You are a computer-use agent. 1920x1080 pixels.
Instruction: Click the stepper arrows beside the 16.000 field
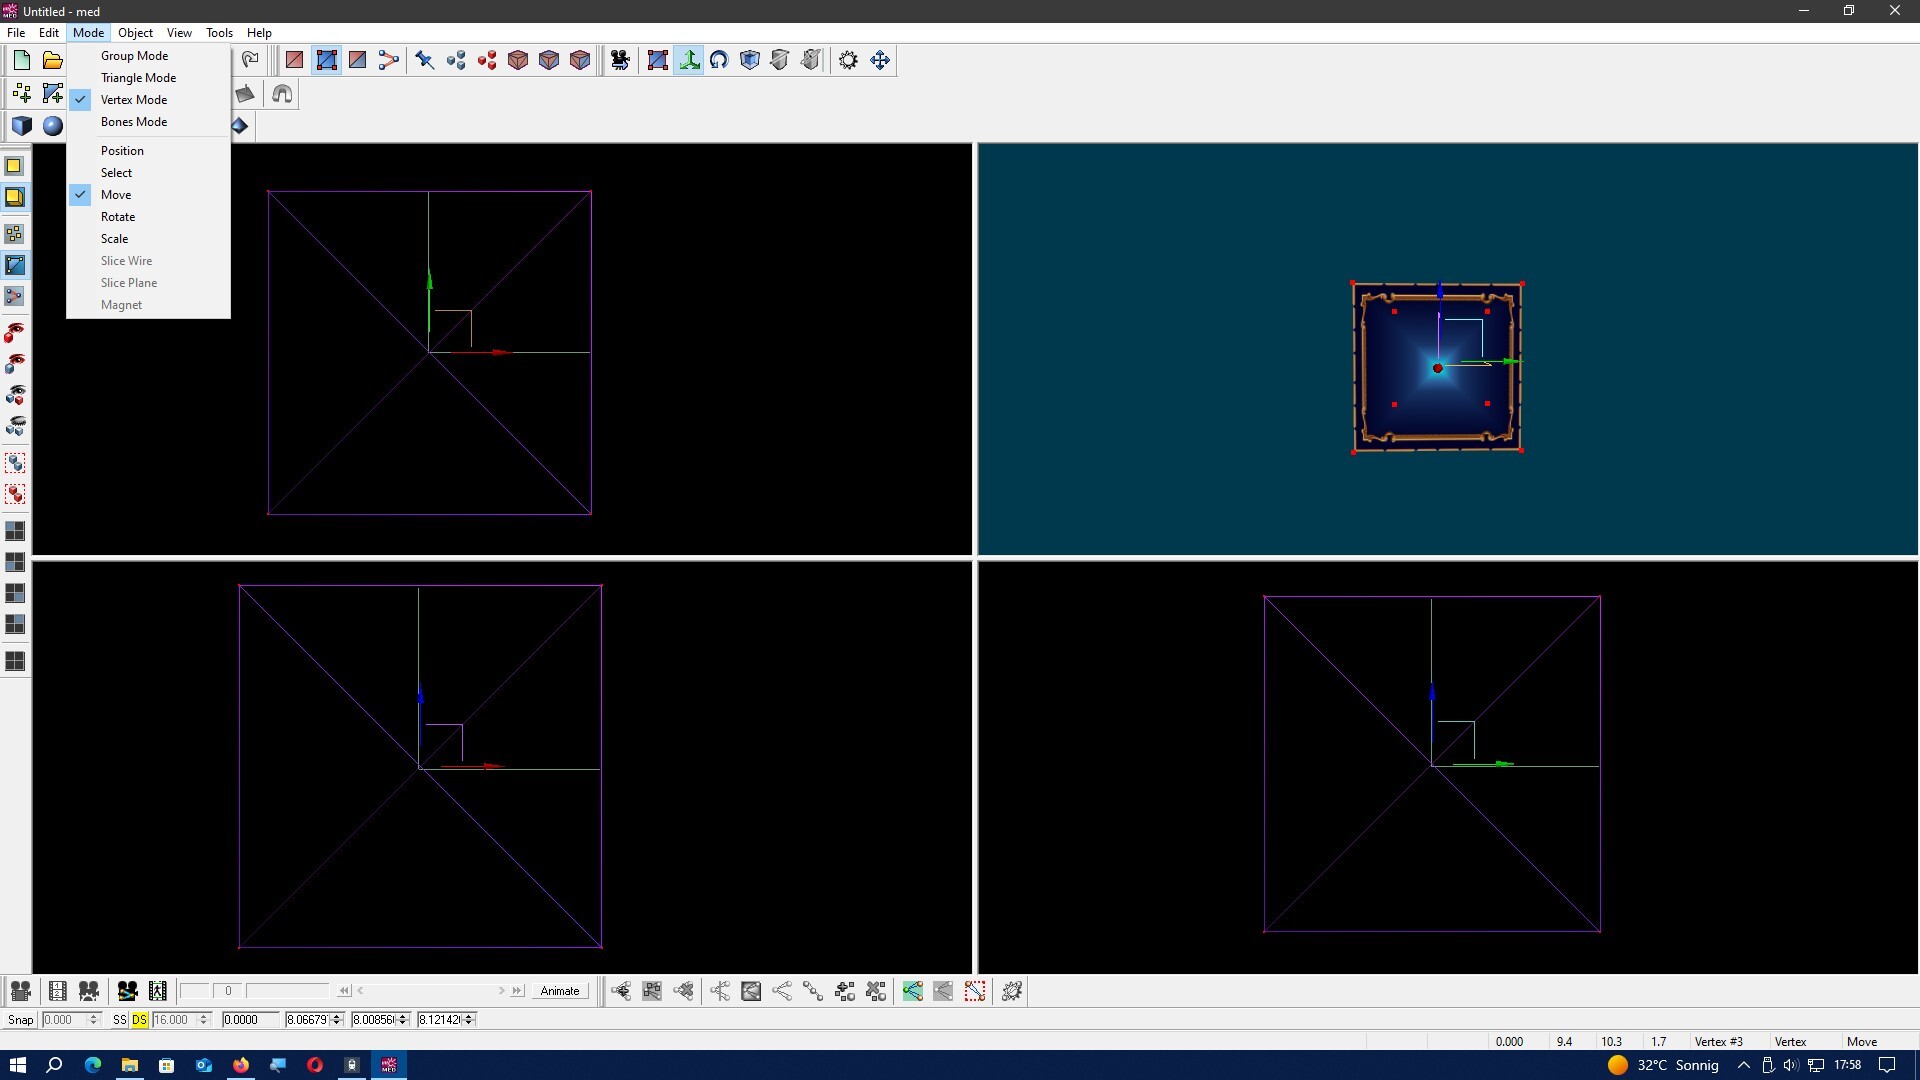(203, 1019)
